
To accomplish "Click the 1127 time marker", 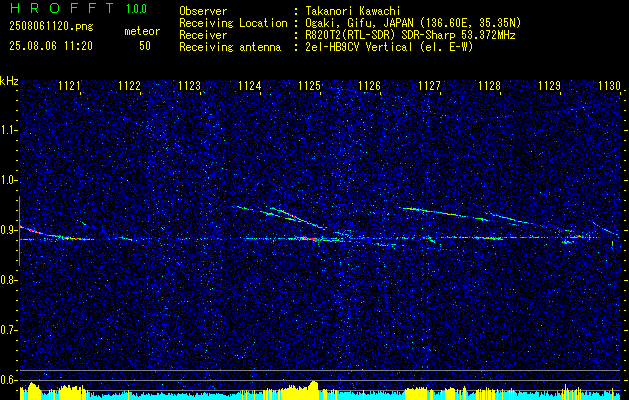I will pos(430,85).
